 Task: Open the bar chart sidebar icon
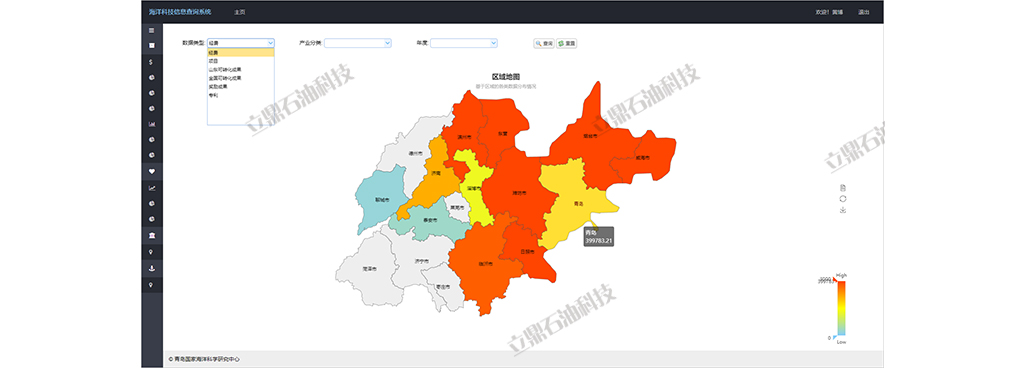(152, 124)
